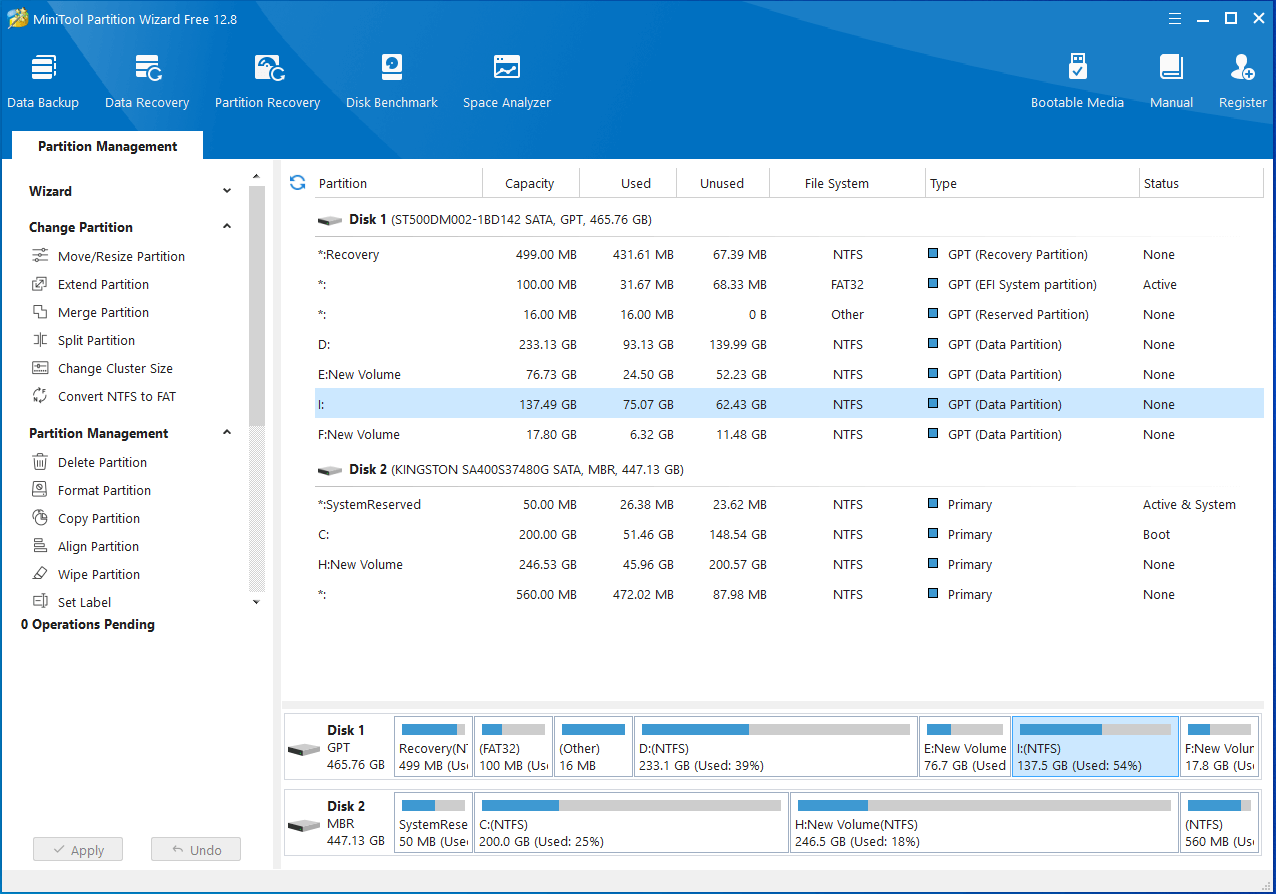This screenshot has width=1276, height=894.
Task: Click the Apply button
Action: coord(77,850)
